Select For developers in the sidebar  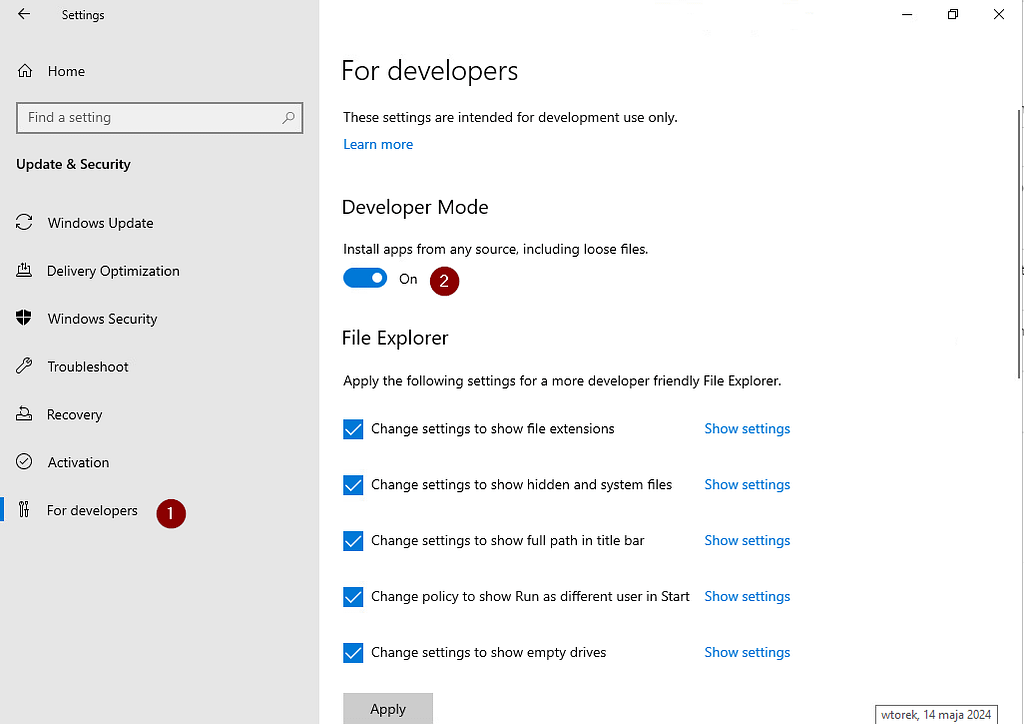[x=92, y=511]
